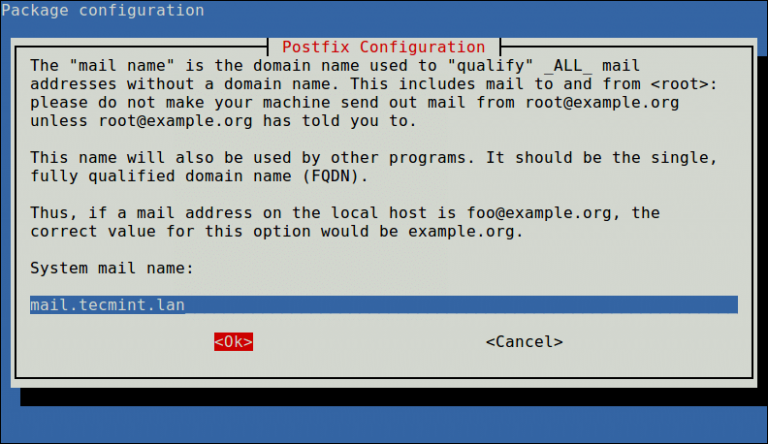
Task: Click the word 'Thus,' starting the paragraph
Action: 54,213
